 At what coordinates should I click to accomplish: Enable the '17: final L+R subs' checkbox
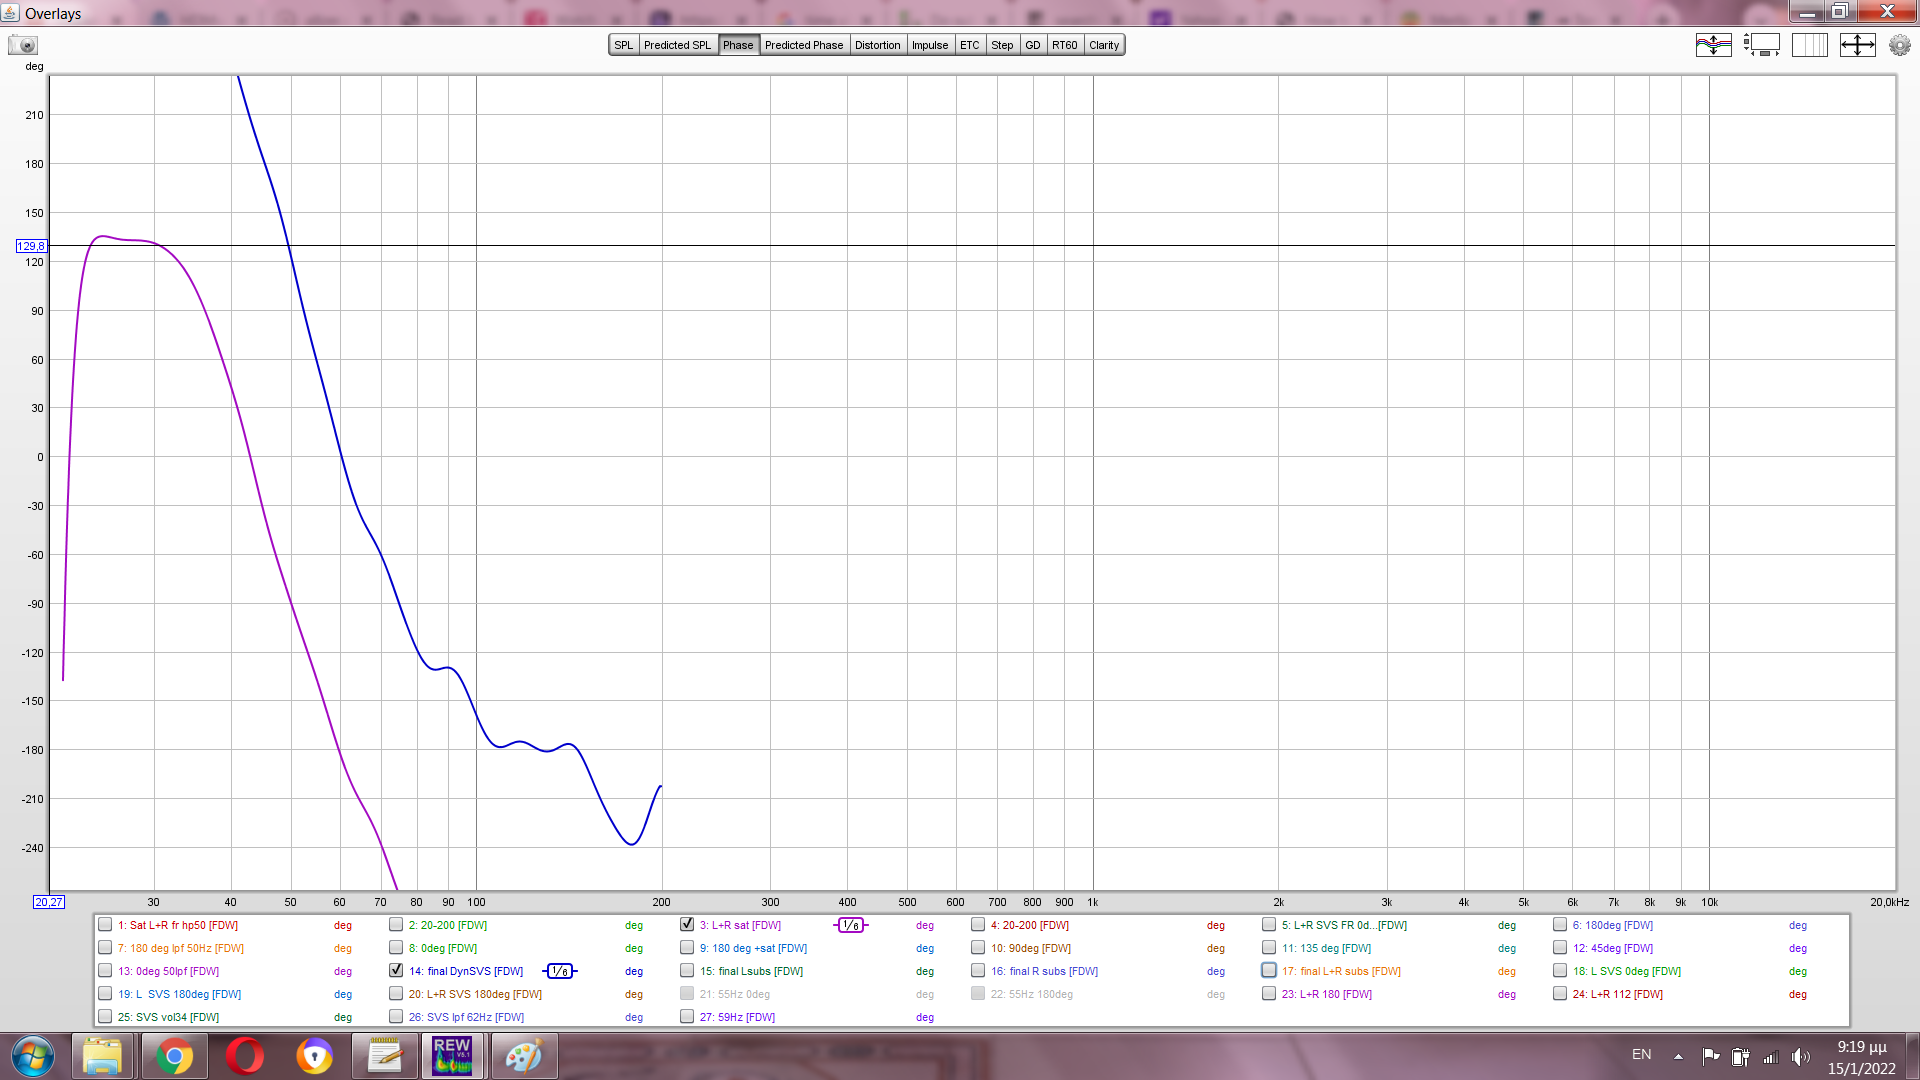(x=1269, y=971)
